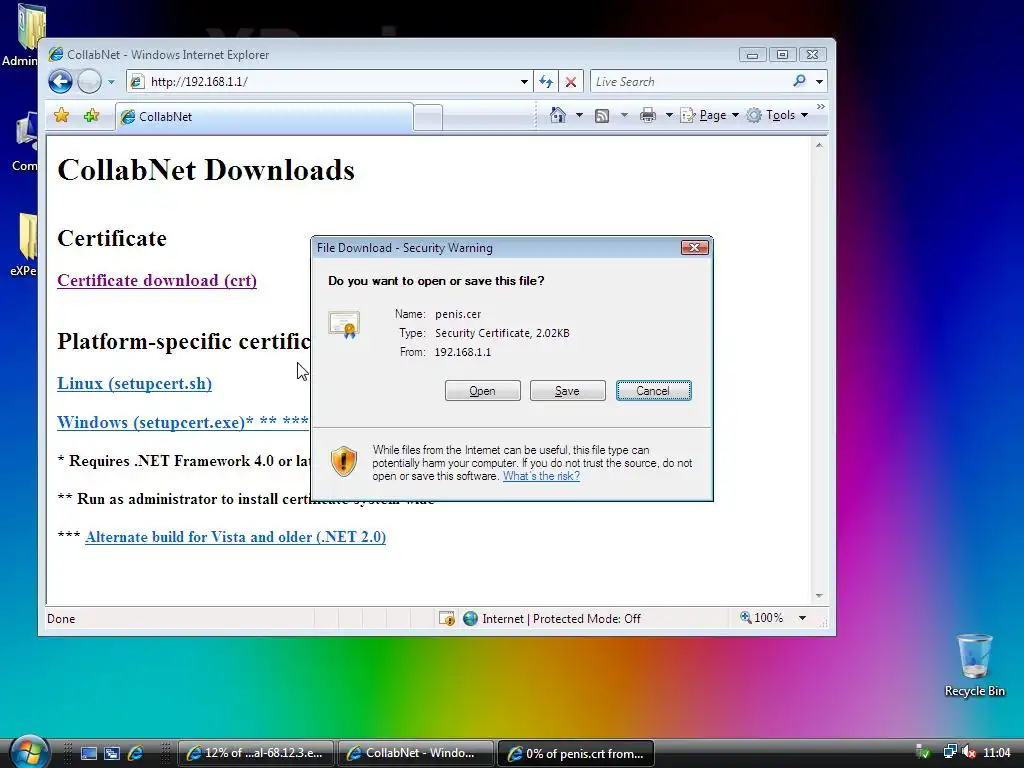The image size is (1024, 768).
Task: Click Internet | Protected Mode: Off status
Action: tap(552, 618)
